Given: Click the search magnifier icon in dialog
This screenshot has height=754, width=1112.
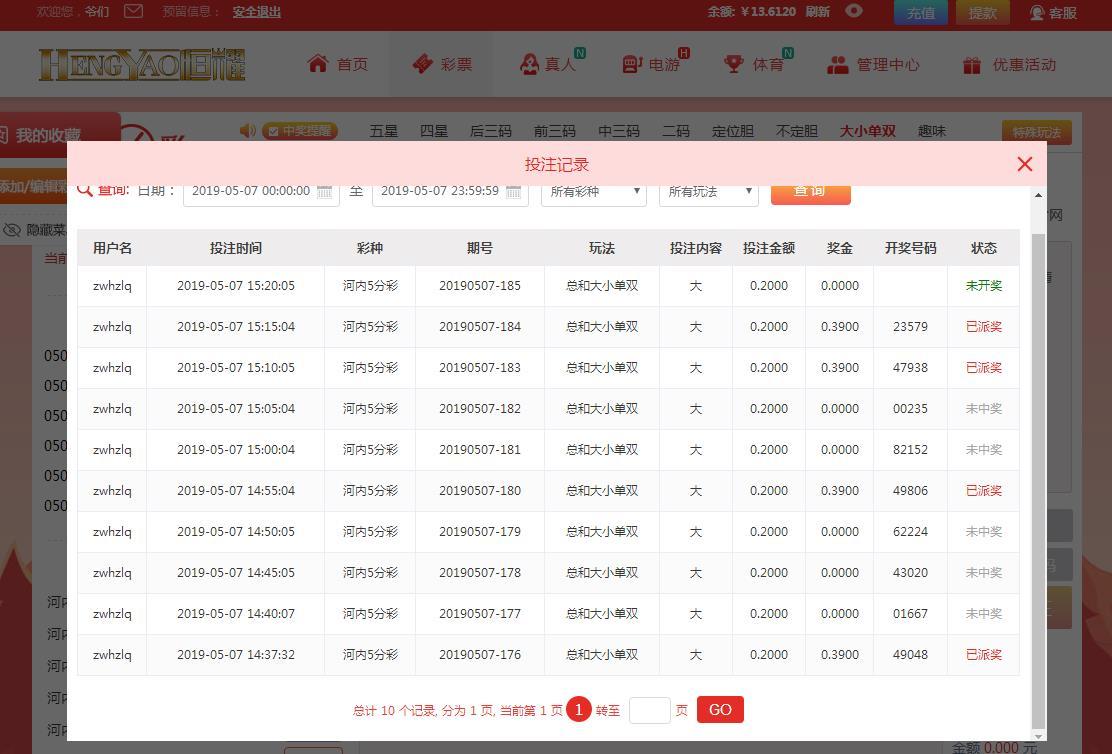Looking at the screenshot, I should click(x=84, y=190).
